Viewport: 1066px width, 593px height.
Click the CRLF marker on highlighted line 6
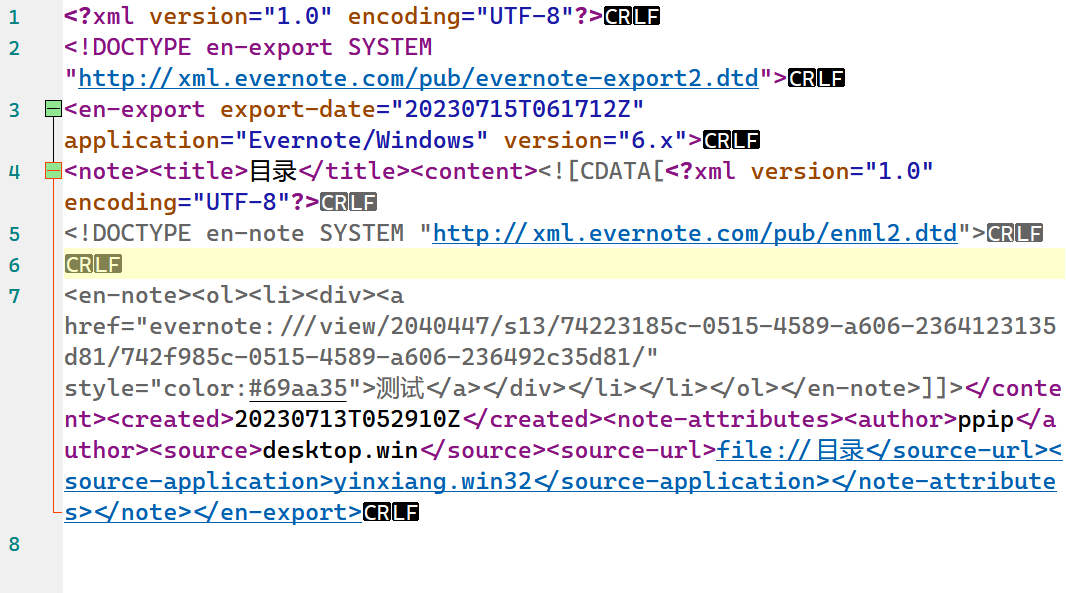93,265
